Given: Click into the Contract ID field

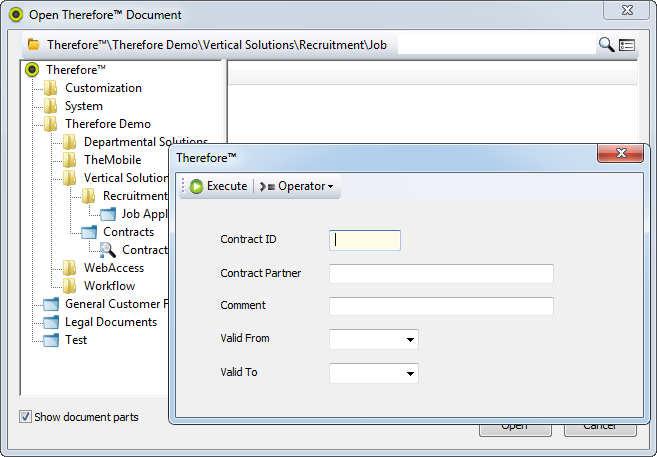Looking at the screenshot, I should coord(365,240).
